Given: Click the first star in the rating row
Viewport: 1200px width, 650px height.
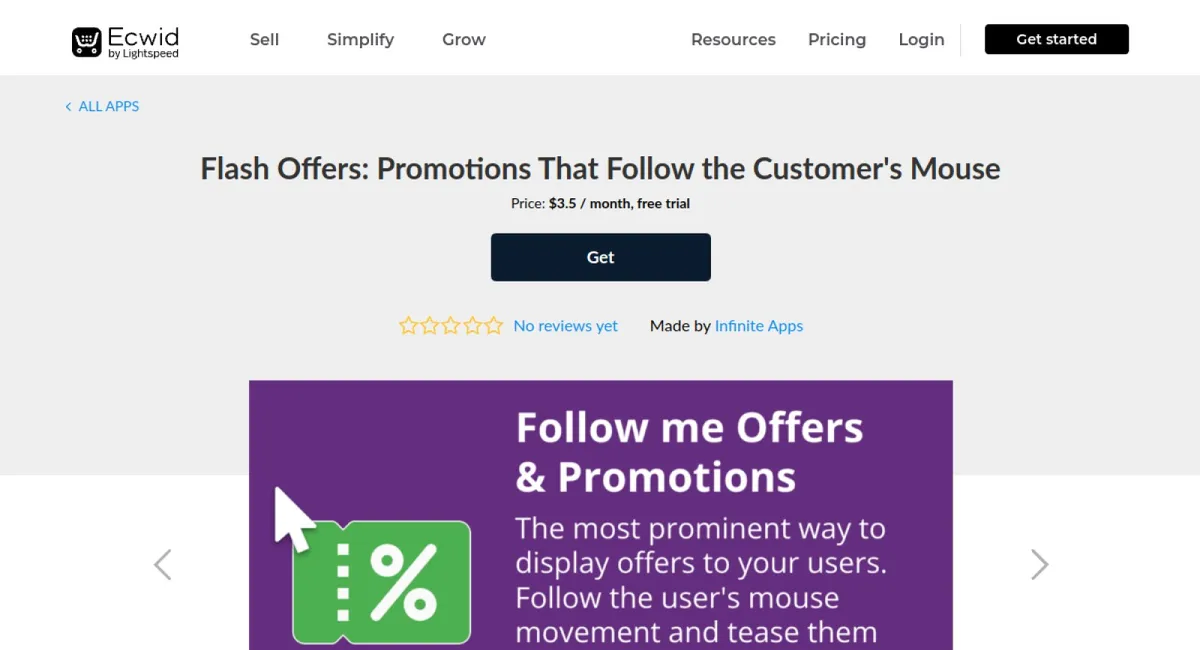Looking at the screenshot, I should [x=408, y=325].
